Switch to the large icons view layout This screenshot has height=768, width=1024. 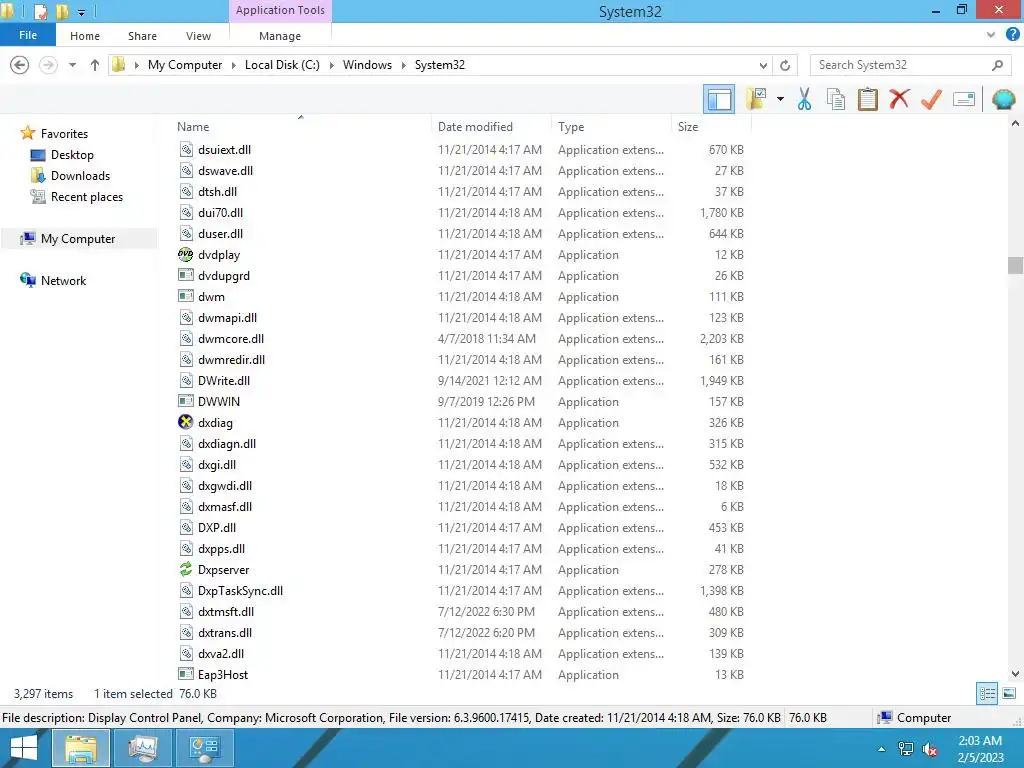(x=1009, y=694)
